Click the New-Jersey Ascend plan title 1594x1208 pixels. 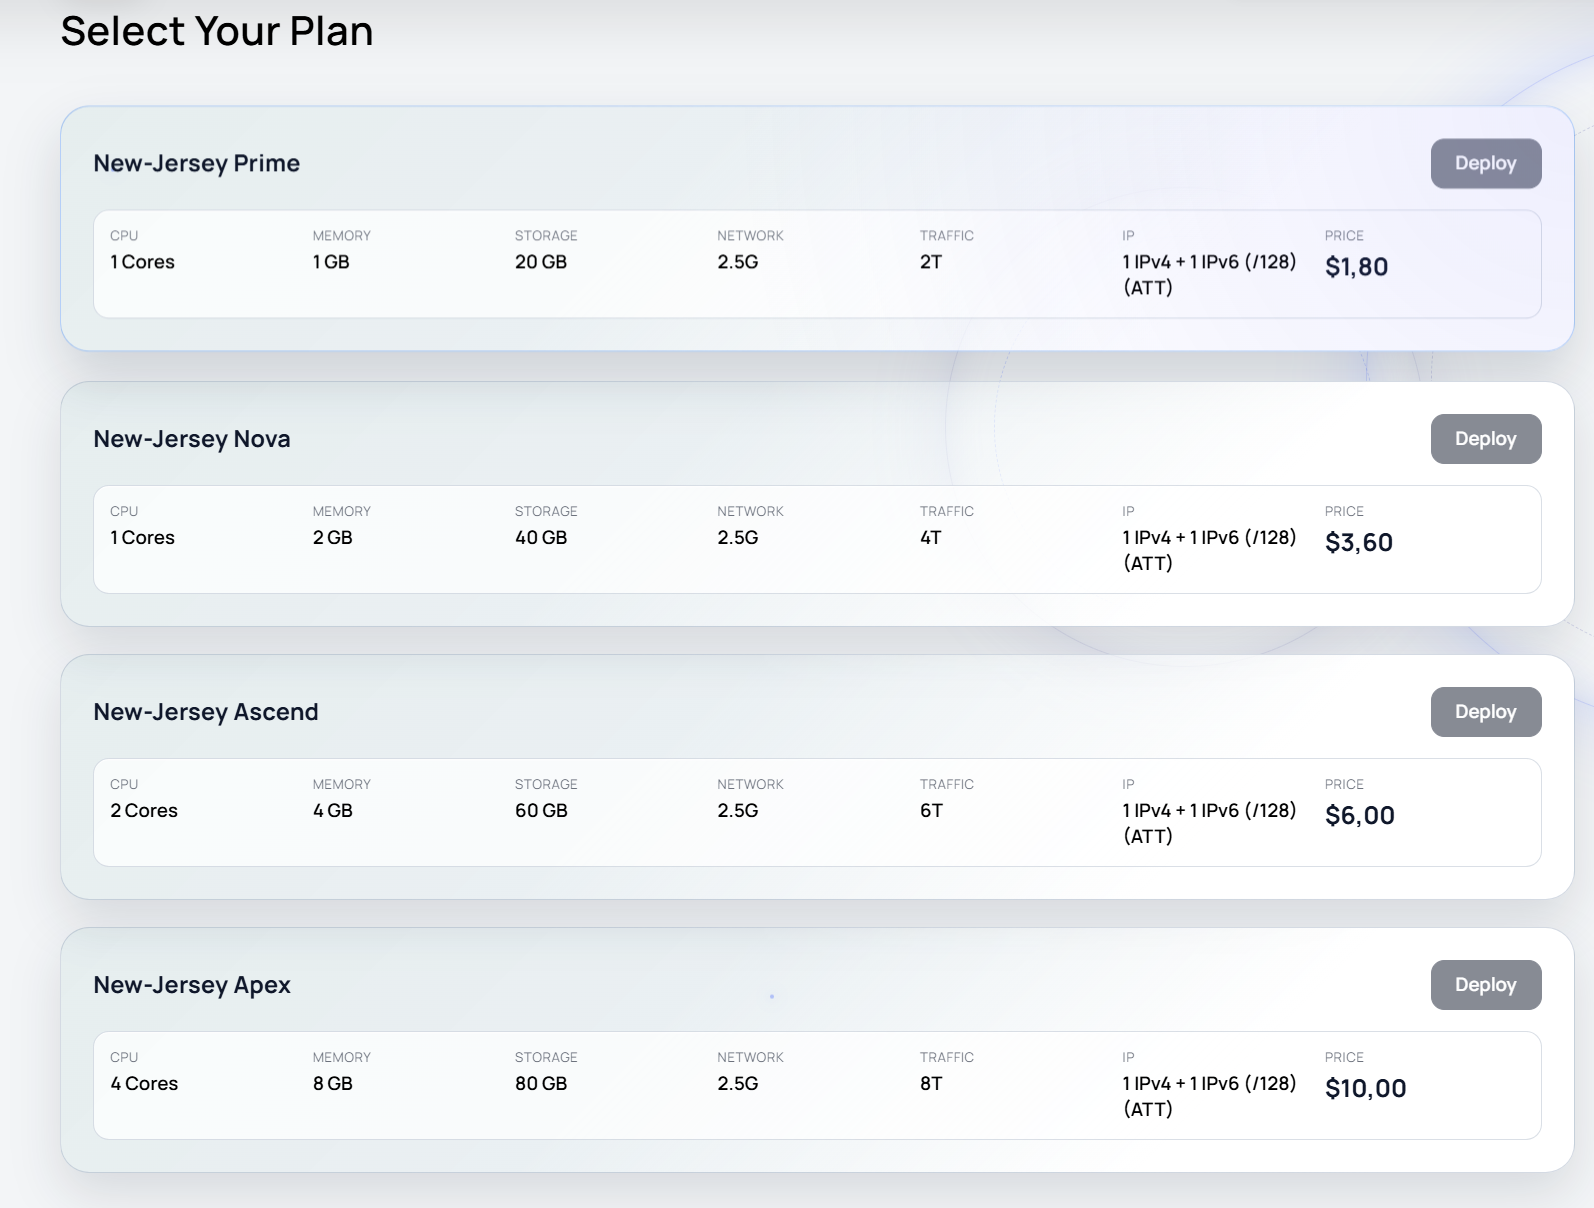205,712
